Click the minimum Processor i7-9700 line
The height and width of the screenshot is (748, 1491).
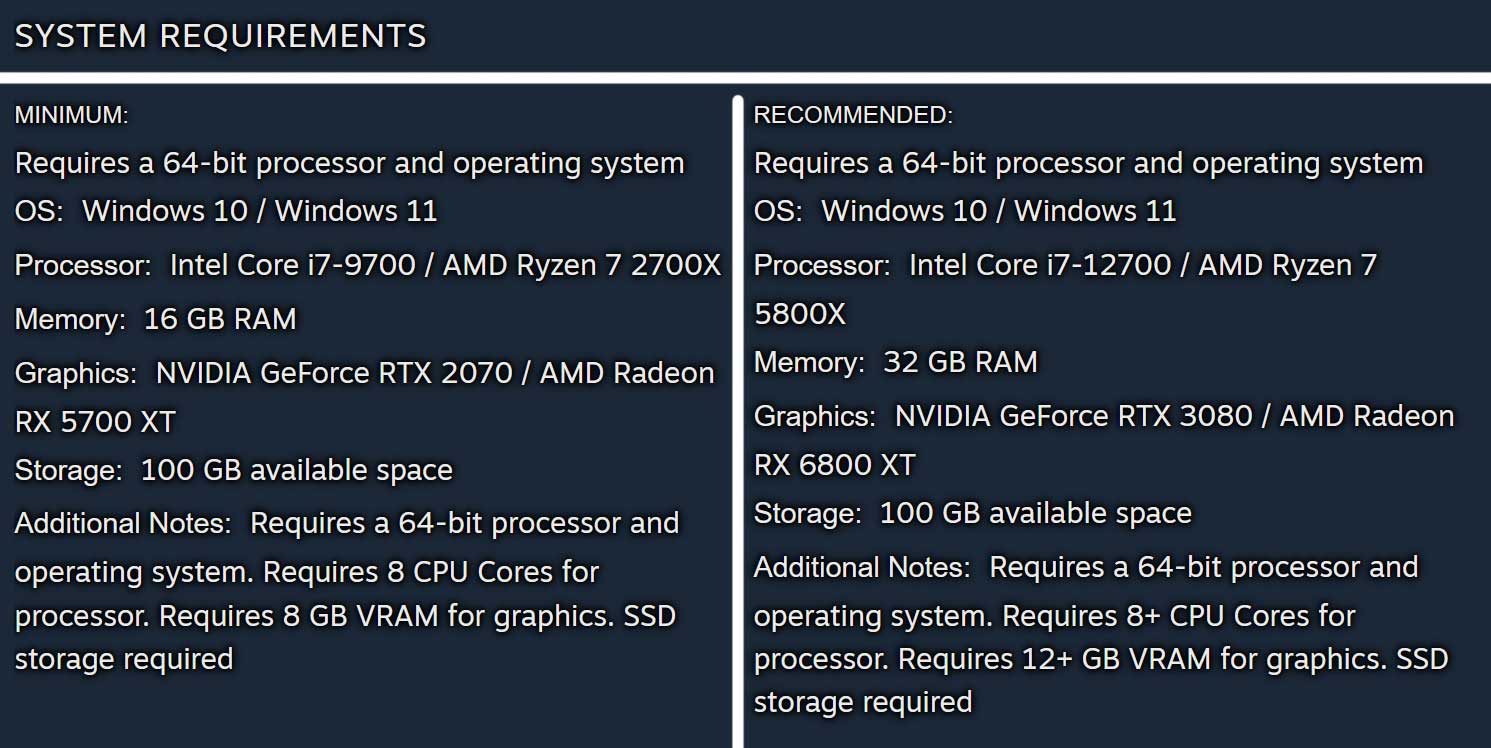click(x=368, y=266)
